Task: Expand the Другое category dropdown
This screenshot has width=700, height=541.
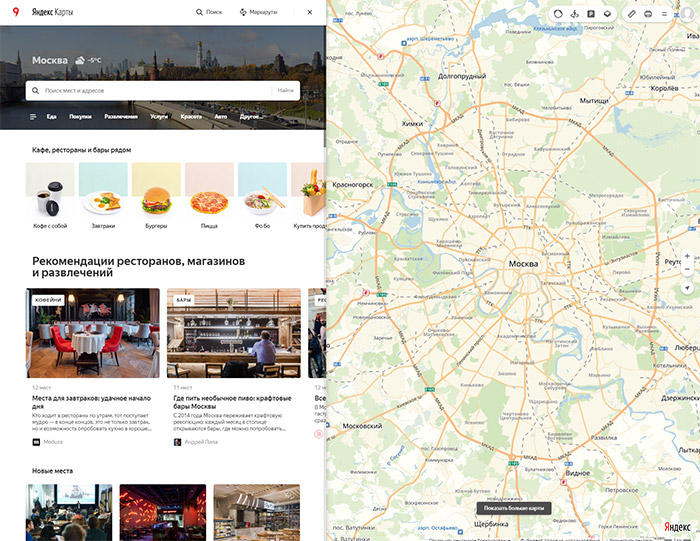Action: coord(251,117)
